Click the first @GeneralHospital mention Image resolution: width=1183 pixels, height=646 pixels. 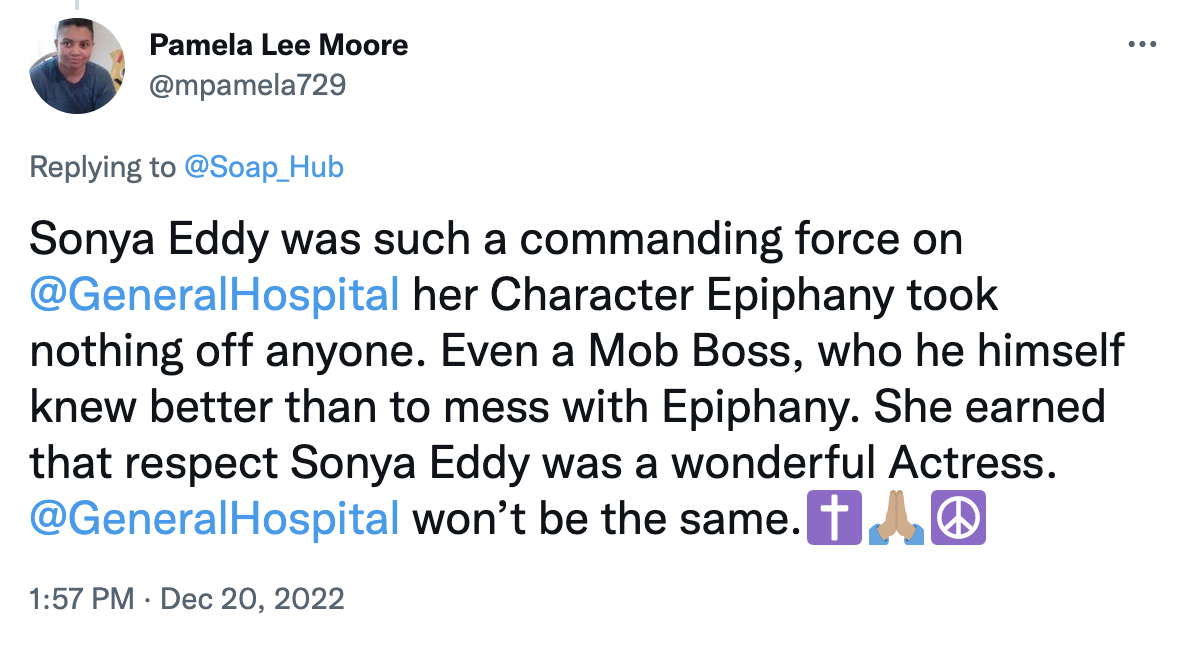(214, 294)
